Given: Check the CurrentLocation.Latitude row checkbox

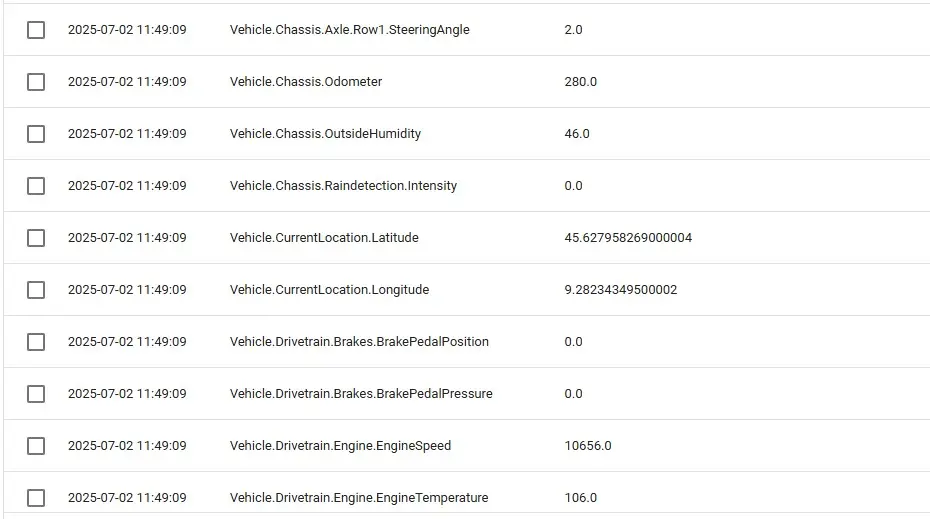Looking at the screenshot, I should (x=36, y=238).
